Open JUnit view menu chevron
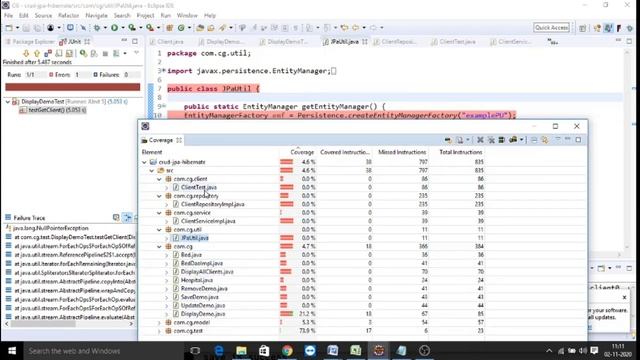Image resolution: width=640 pixels, height=360 pixels. coord(136,53)
